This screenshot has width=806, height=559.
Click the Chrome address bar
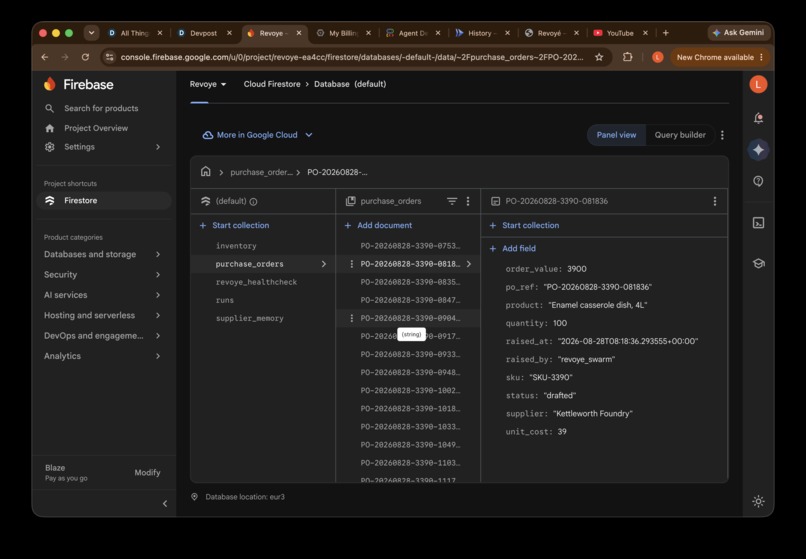352,57
